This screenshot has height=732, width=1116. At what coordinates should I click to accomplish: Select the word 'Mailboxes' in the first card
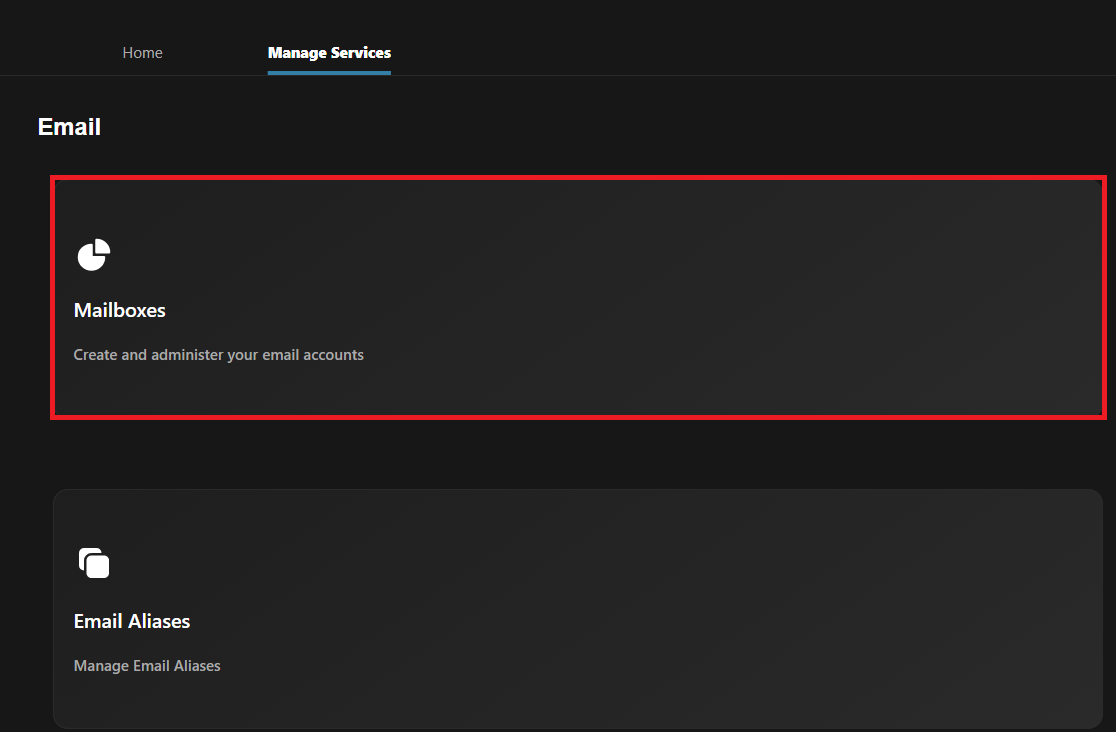(120, 311)
